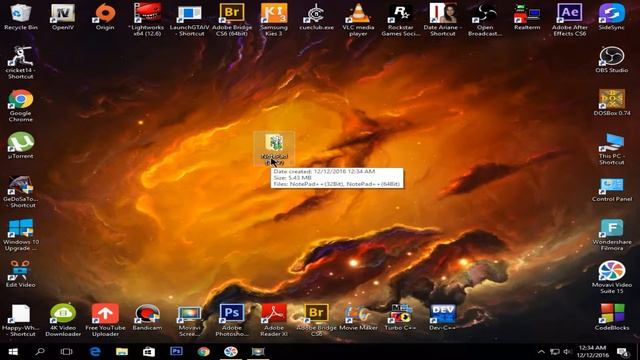
Task: Open Google Chrome desktop icon
Action: (x=20, y=105)
